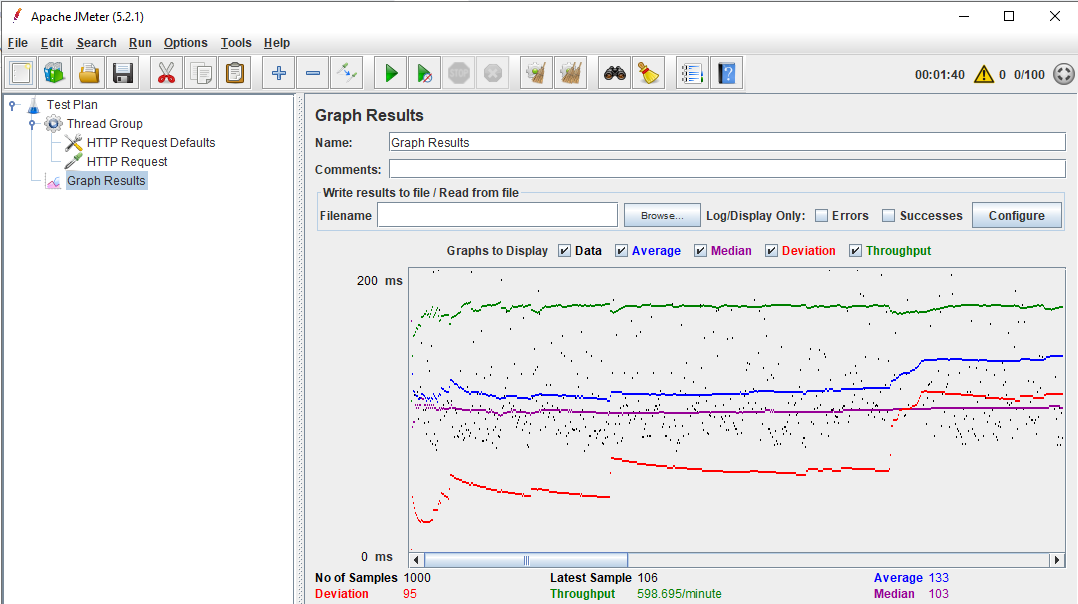The width and height of the screenshot is (1078, 604).
Task: Uncheck the Deviation graph display
Action: 772,250
